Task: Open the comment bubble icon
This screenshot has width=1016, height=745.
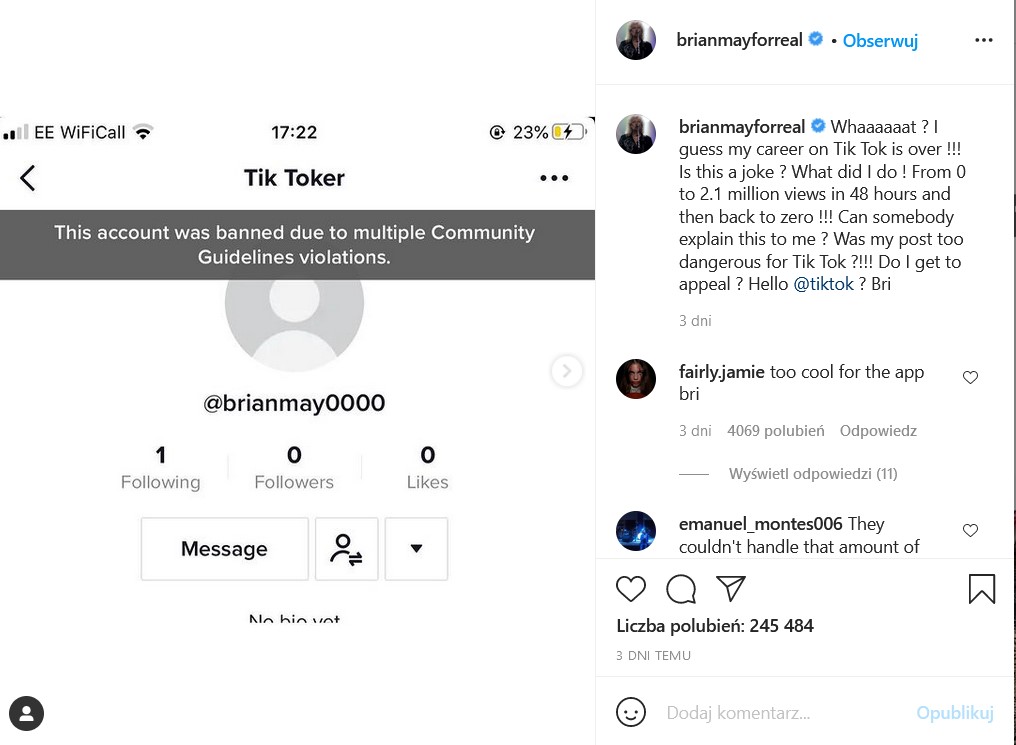Action: coord(681,589)
